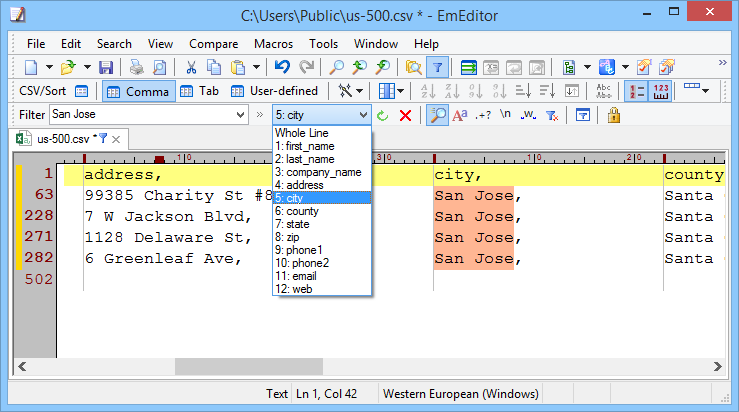The height and width of the screenshot is (412, 739).
Task: Undo the last edit
Action: click(x=282, y=67)
